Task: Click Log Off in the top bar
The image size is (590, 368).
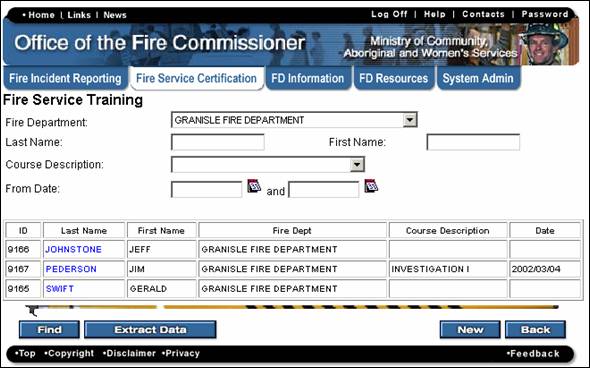Action: click(389, 14)
